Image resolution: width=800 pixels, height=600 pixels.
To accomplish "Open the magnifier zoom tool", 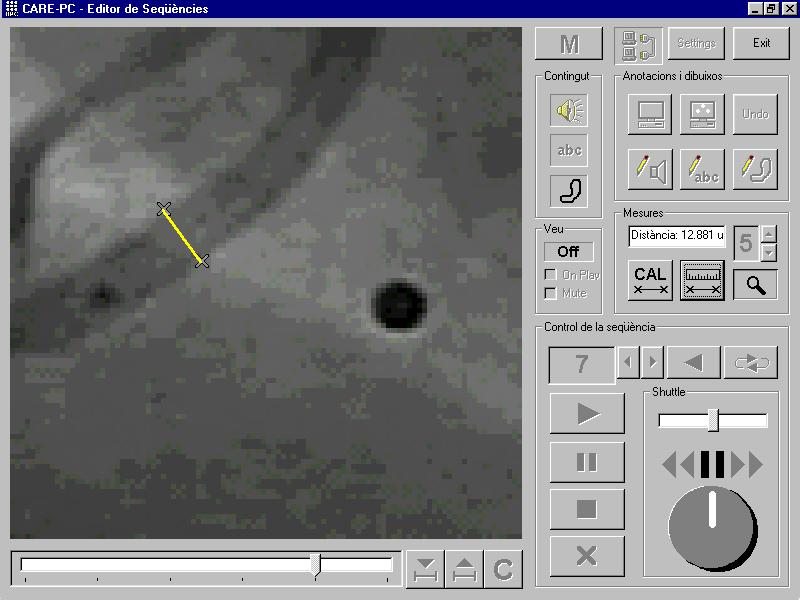I will point(755,284).
